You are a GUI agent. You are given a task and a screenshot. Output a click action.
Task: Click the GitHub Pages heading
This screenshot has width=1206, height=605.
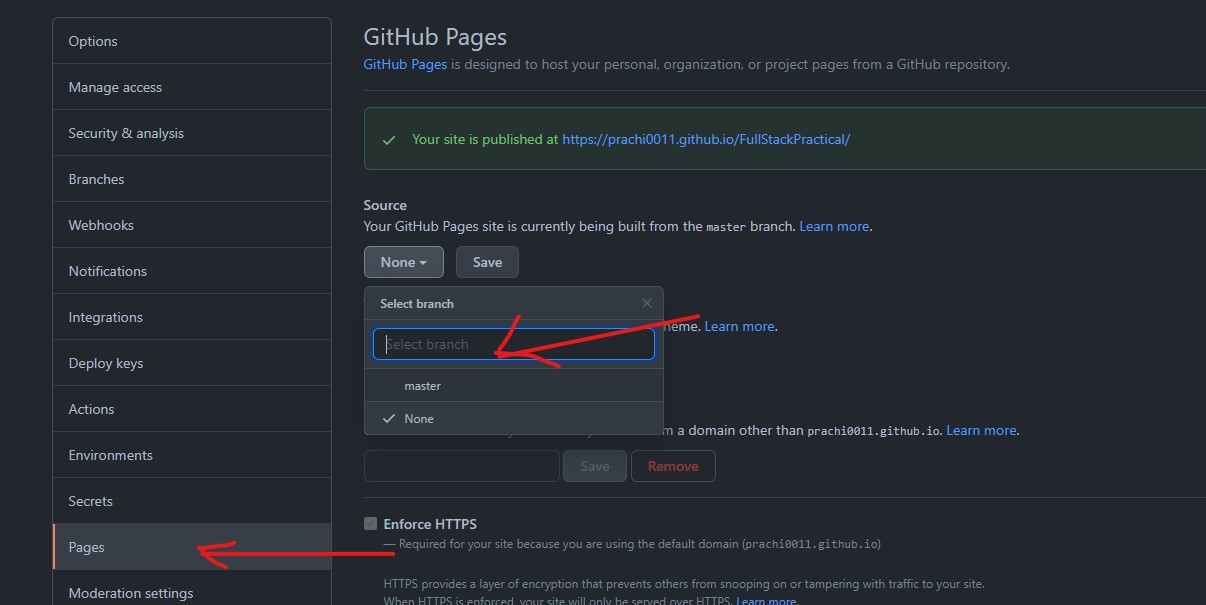(435, 37)
